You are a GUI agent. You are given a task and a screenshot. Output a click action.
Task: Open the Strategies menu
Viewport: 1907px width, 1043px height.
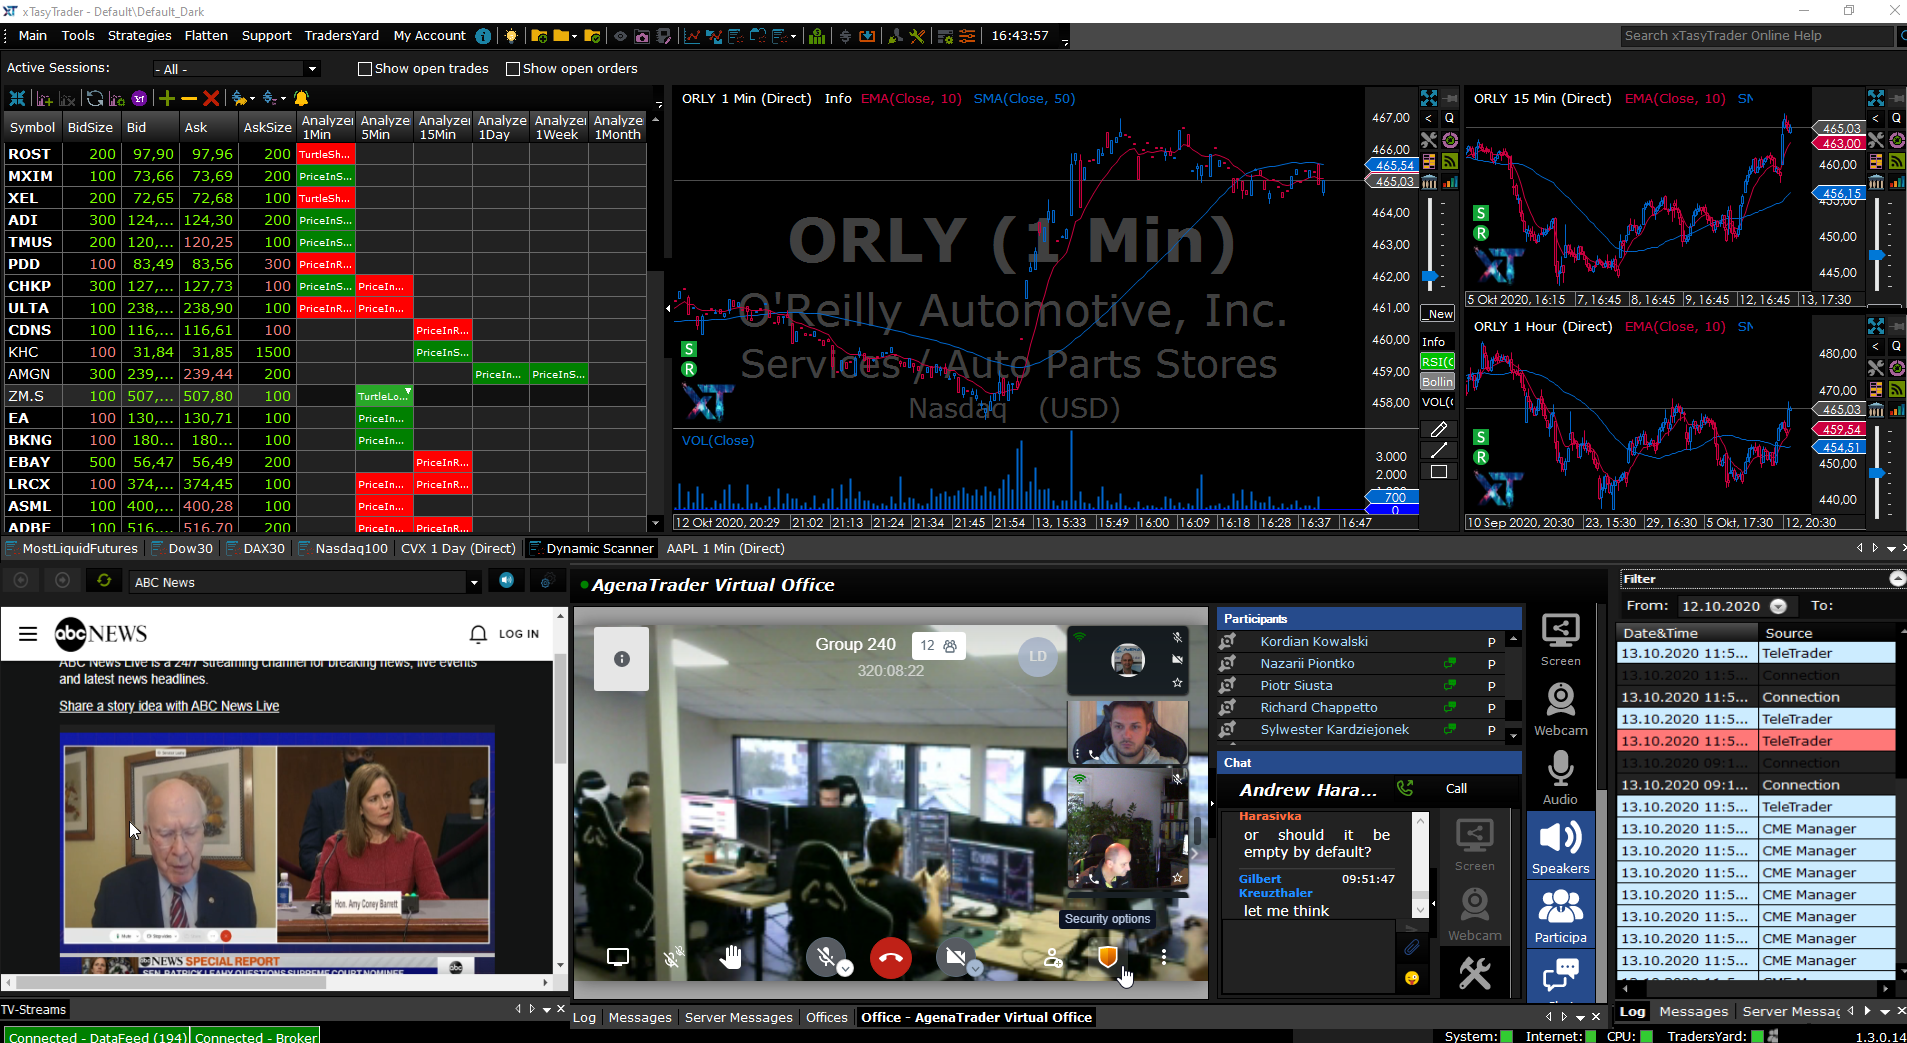click(139, 36)
